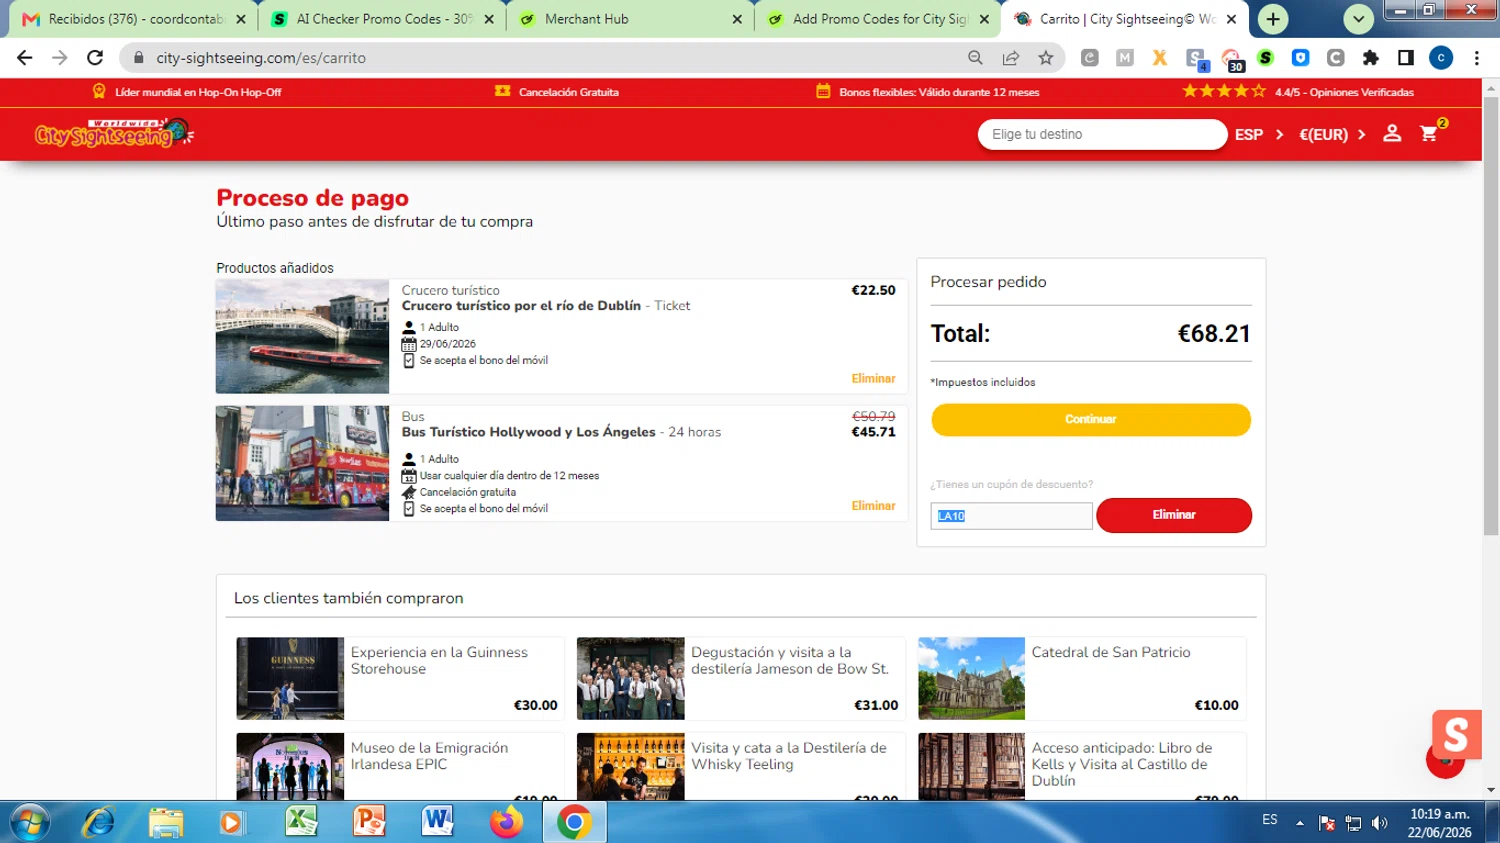The width and height of the screenshot is (1500, 843).
Task: Click the Dublin river cruise thumbnail
Action: (x=302, y=336)
